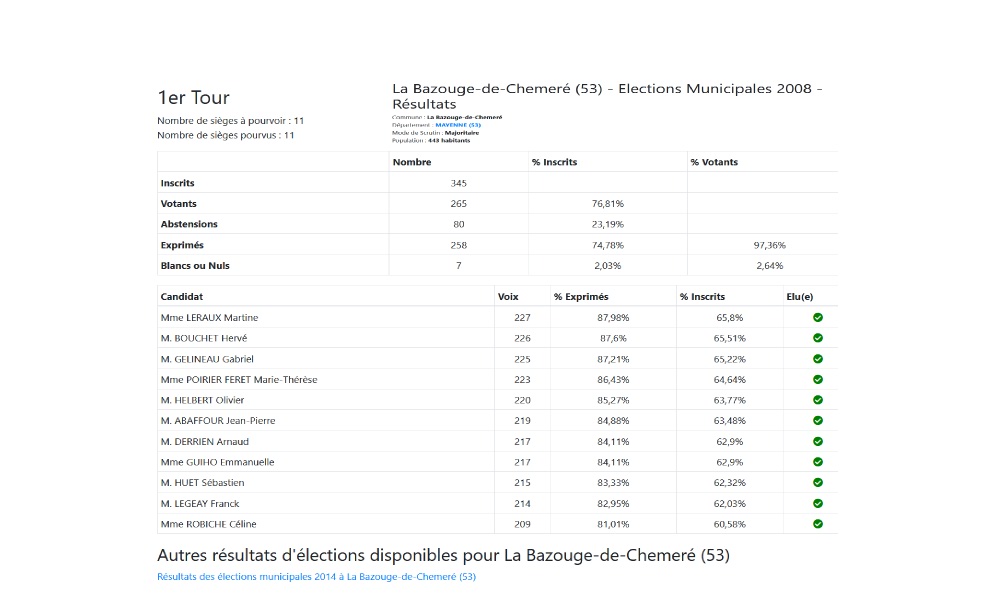Click elected icon for Mme POIRIER FERET
Image resolution: width=1000 pixels, height=600 pixels.
pyautogui.click(x=818, y=379)
